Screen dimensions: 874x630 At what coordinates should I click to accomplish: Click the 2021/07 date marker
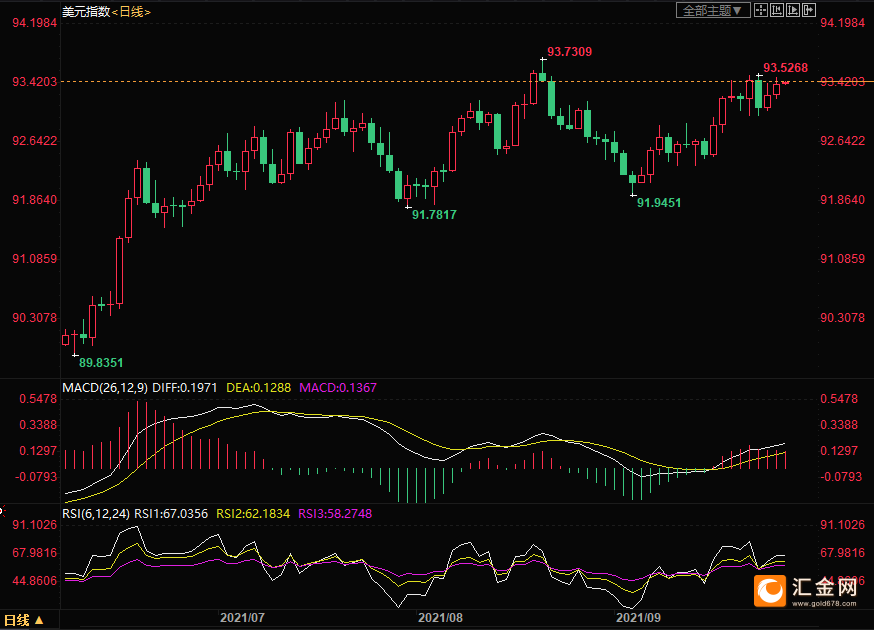242,618
